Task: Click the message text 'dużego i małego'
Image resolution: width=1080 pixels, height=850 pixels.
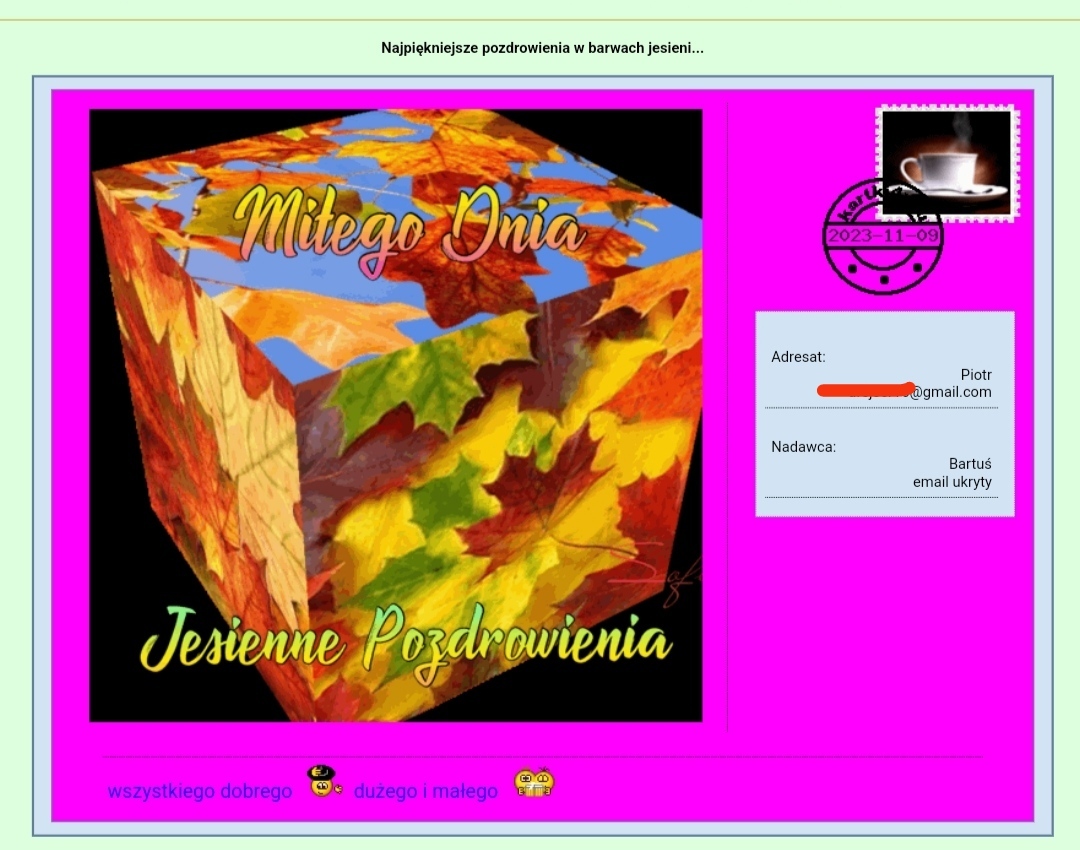Action: [426, 791]
